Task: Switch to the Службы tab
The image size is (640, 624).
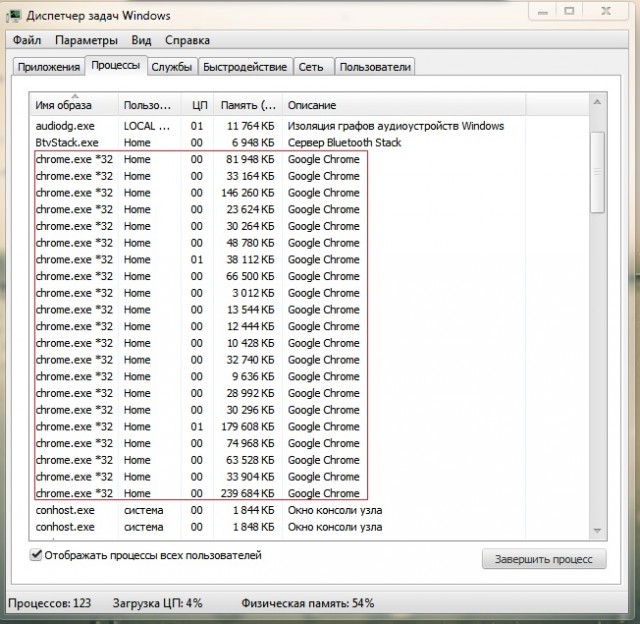Action: 171,67
